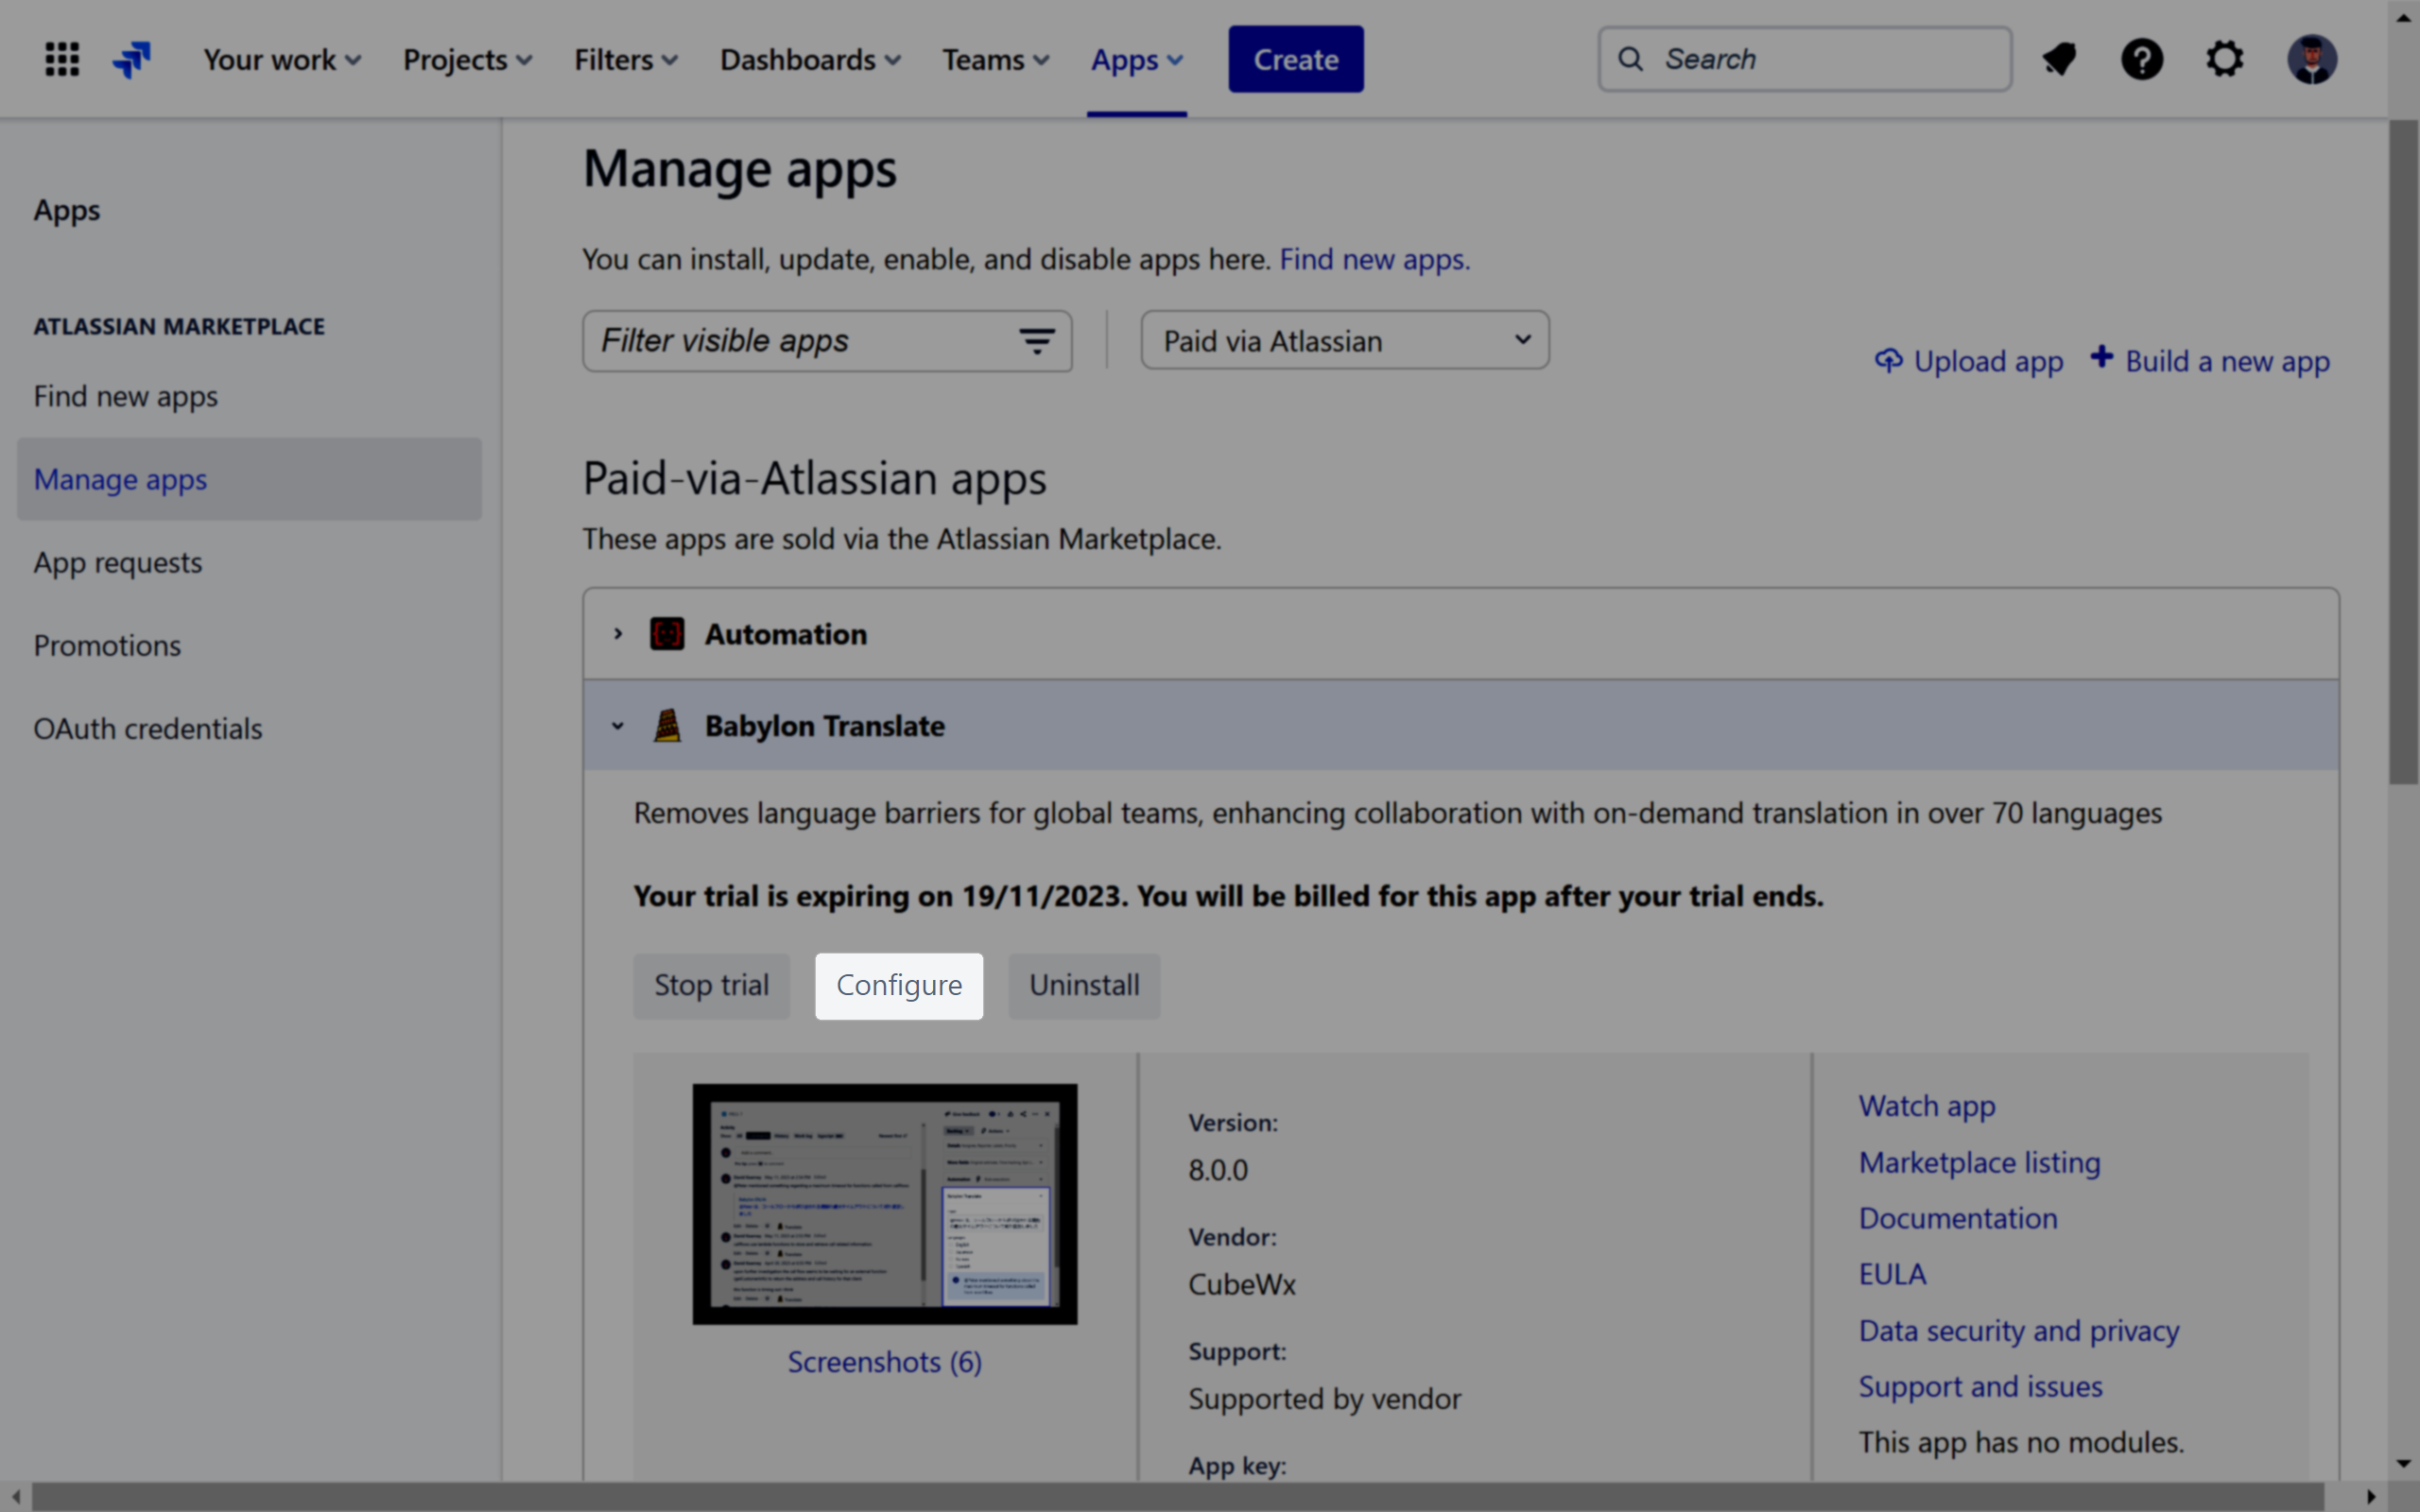Click the Watch app link
The width and height of the screenshot is (2420, 1512).
(1927, 1106)
